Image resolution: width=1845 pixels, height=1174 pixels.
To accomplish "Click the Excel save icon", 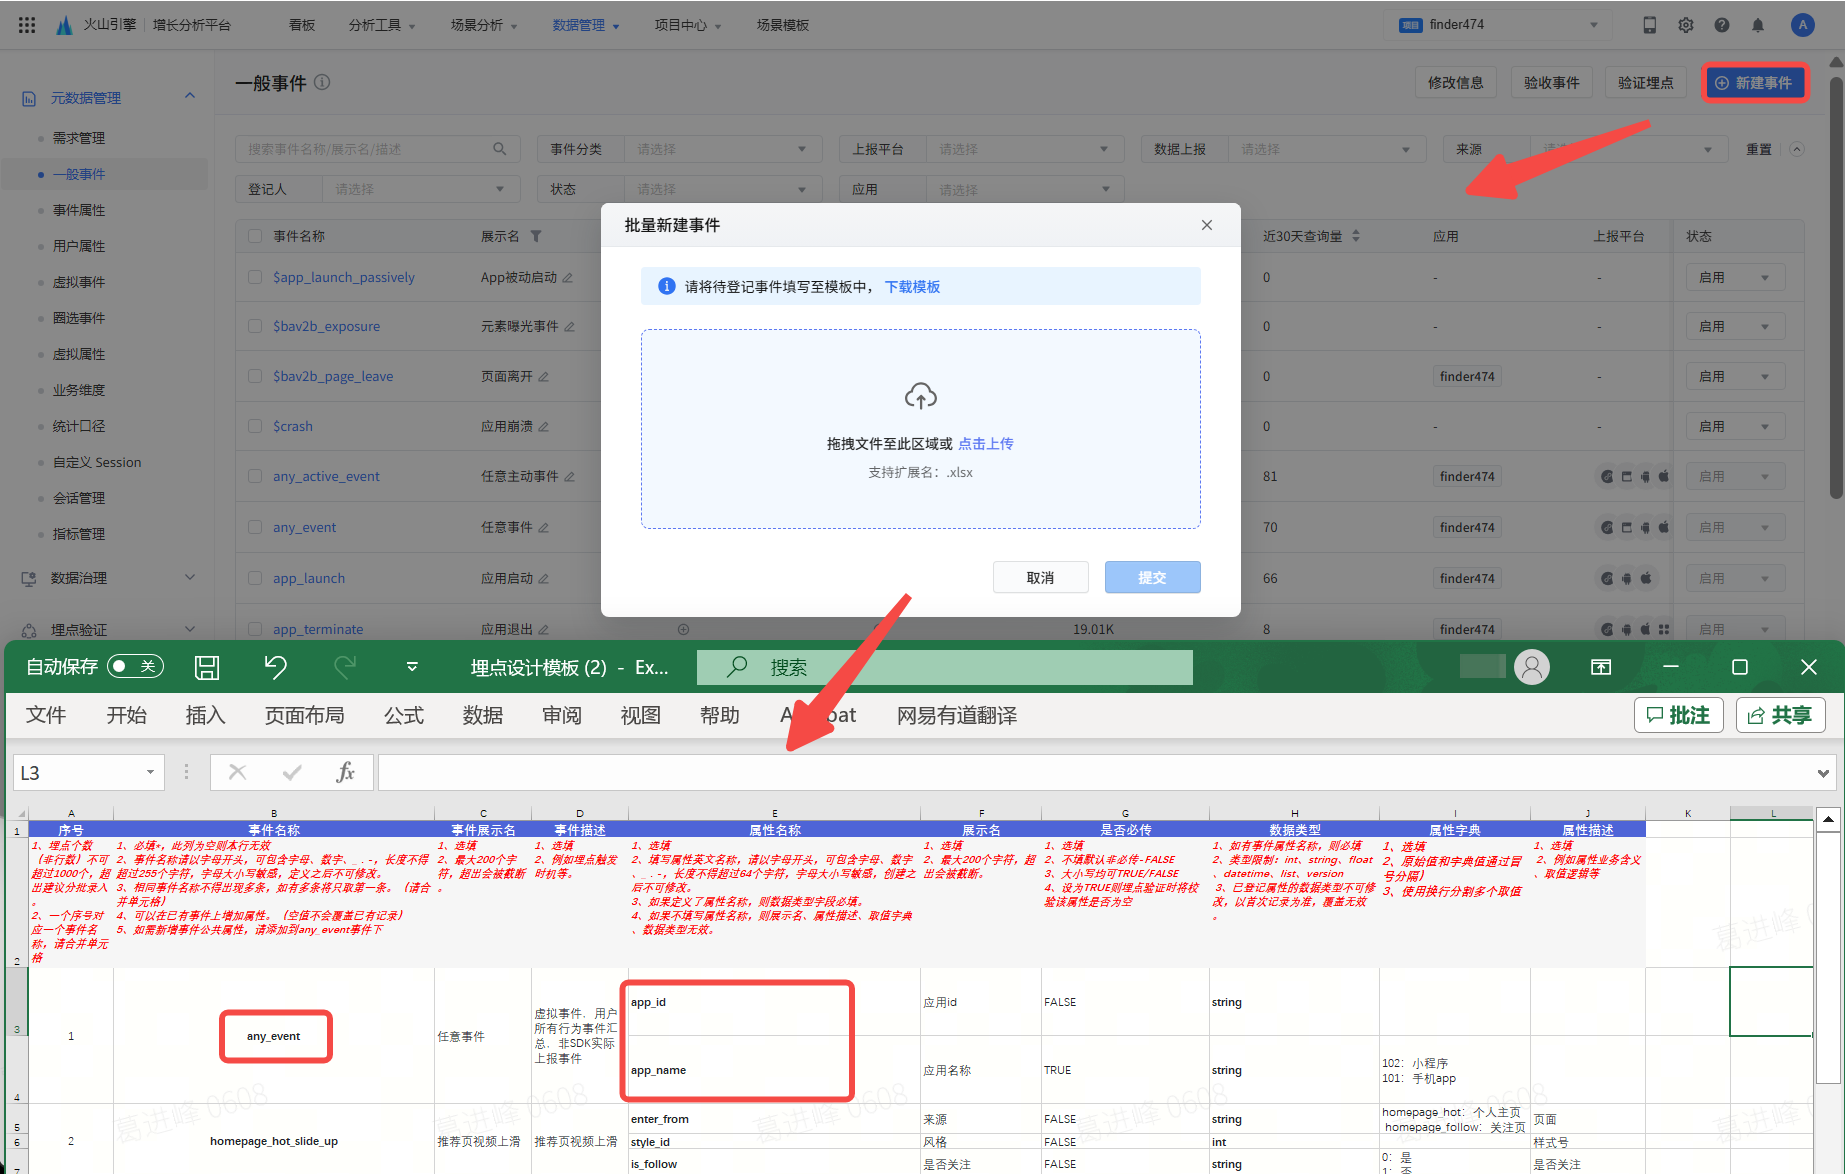I will [207, 667].
